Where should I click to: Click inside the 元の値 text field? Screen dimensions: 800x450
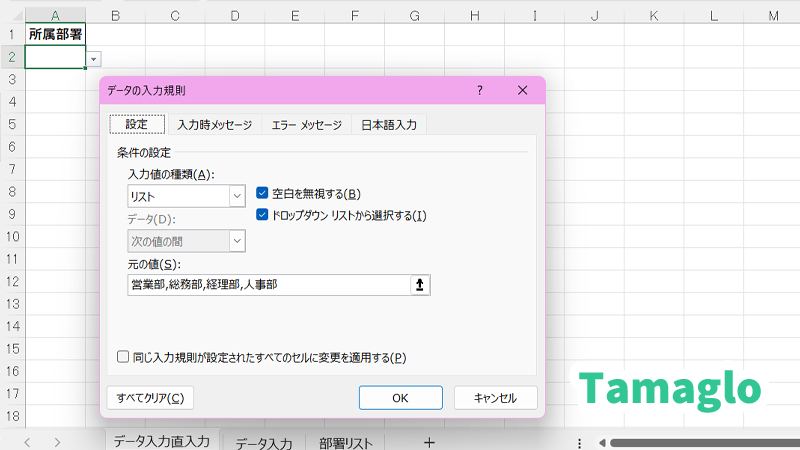[268, 285]
